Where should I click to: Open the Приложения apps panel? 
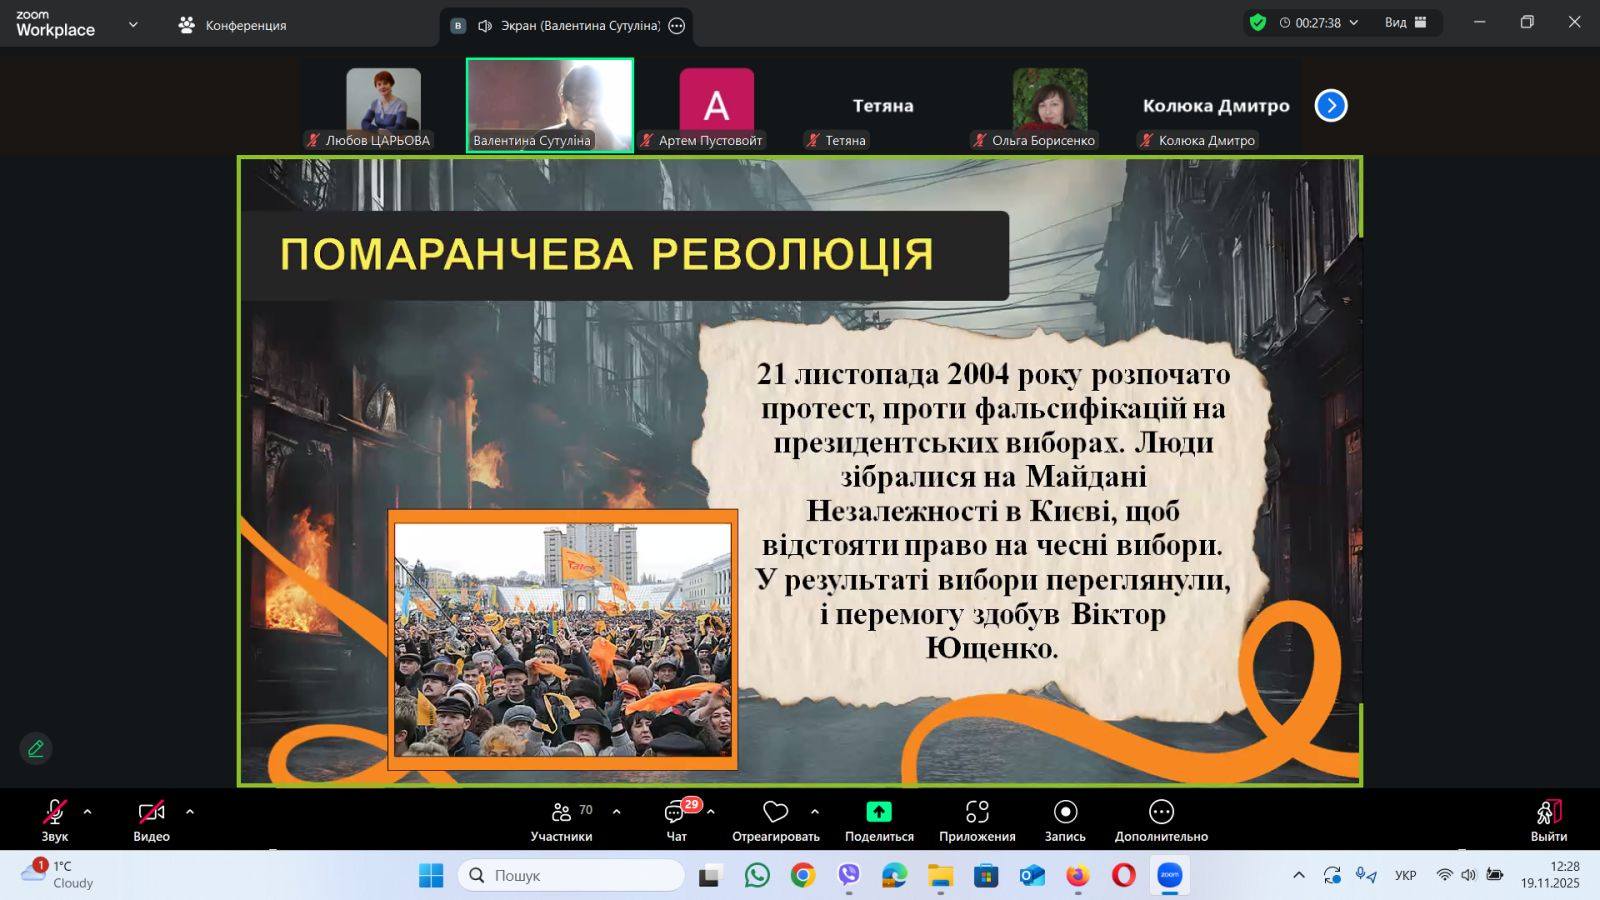click(977, 820)
